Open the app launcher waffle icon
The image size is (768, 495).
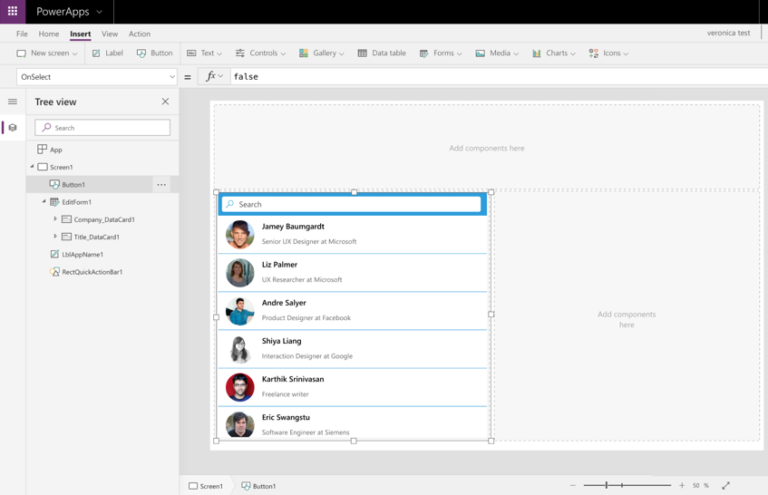pyautogui.click(x=12, y=11)
